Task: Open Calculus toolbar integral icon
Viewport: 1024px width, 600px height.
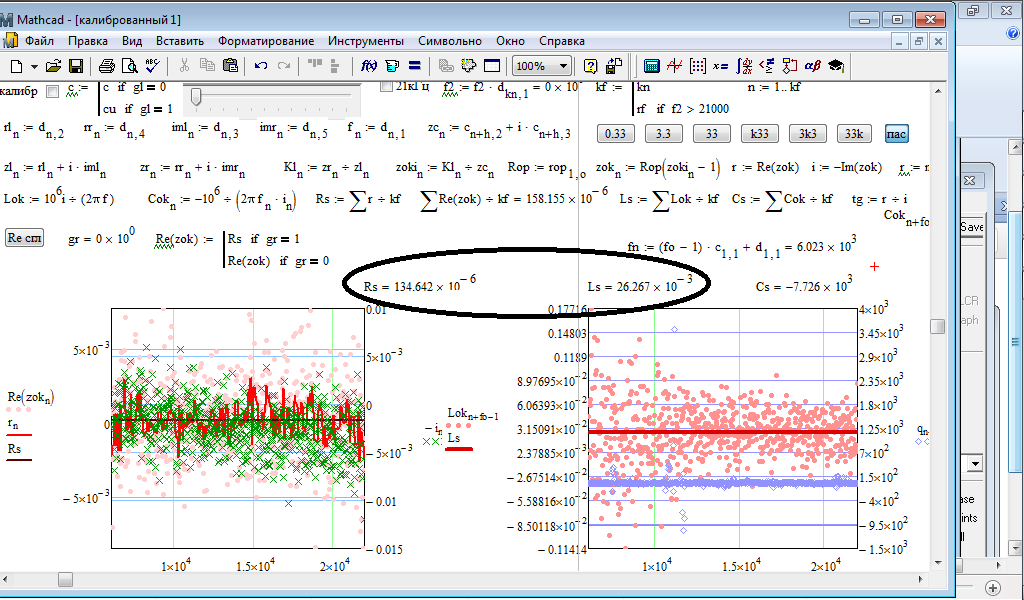Action: (x=744, y=66)
